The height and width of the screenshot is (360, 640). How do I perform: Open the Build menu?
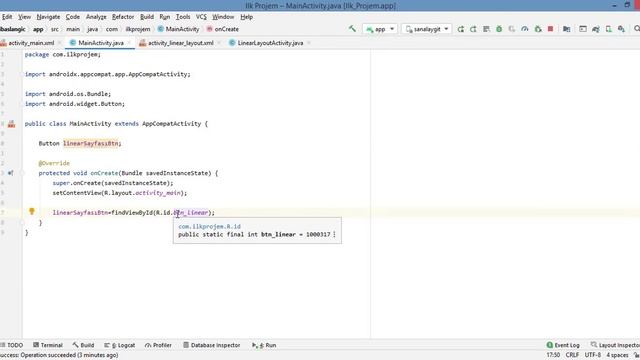click(147, 17)
